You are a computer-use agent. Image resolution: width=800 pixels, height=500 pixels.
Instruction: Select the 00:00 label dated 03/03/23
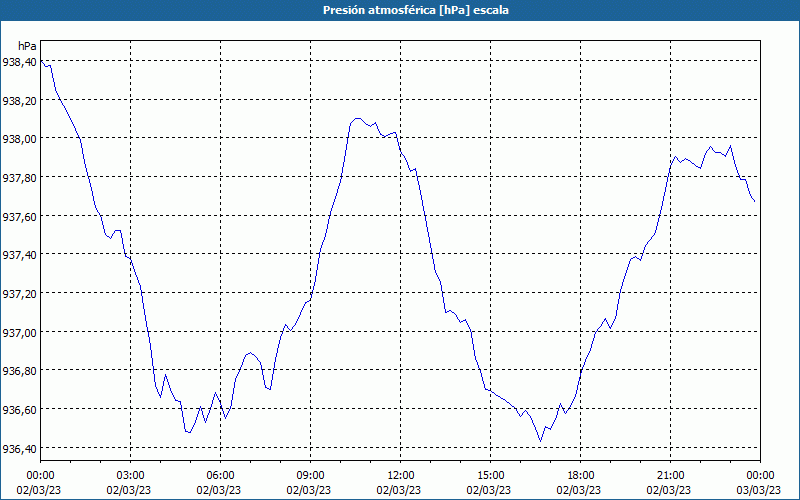pos(760,476)
